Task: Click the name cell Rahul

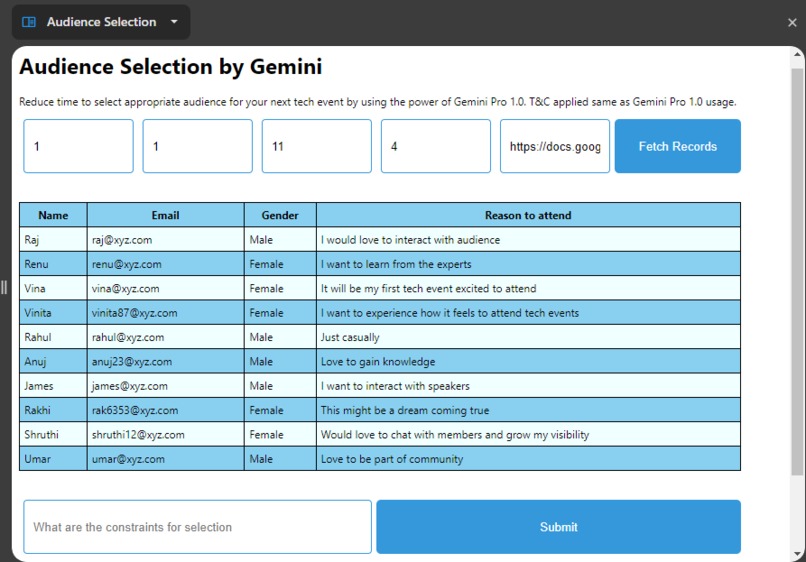Action: (53, 337)
